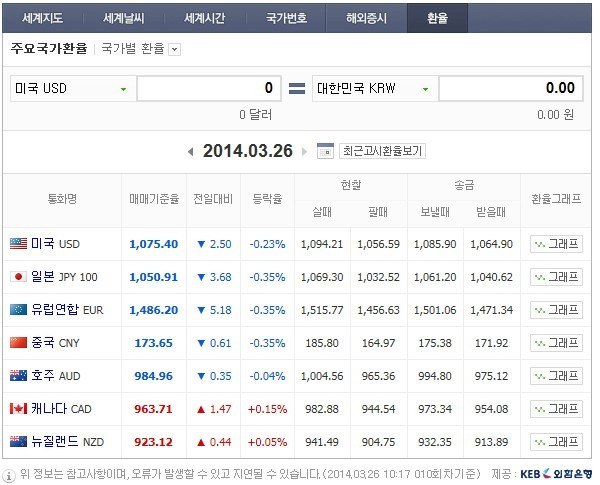Open the 그래프 button for 유럽연합 EUR

(x=556, y=310)
